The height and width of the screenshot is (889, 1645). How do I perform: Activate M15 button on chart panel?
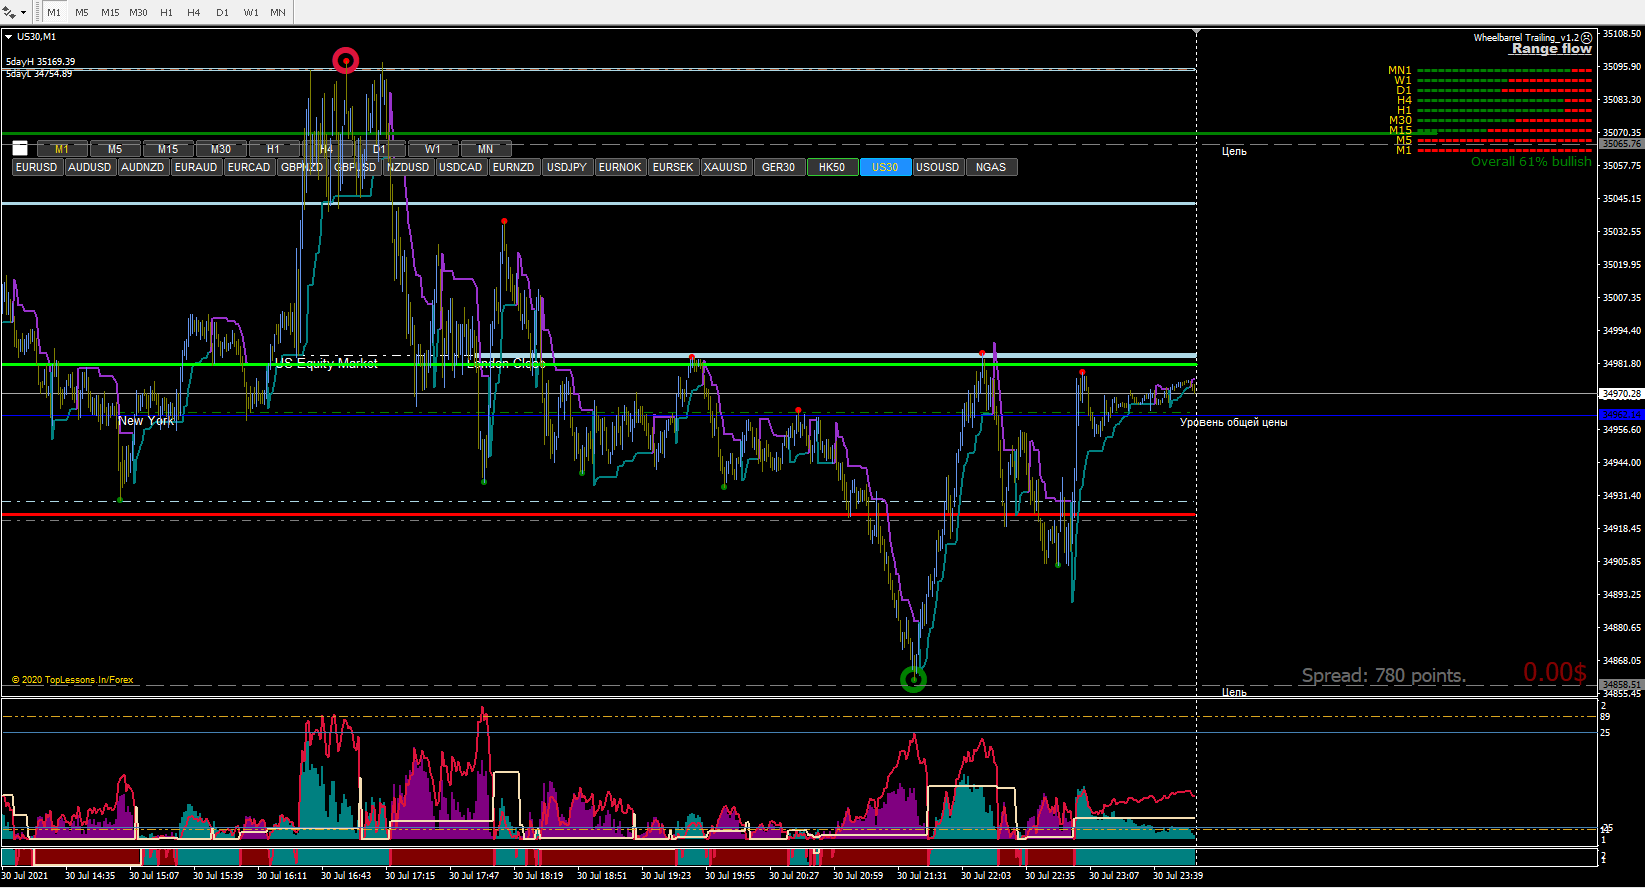point(168,149)
